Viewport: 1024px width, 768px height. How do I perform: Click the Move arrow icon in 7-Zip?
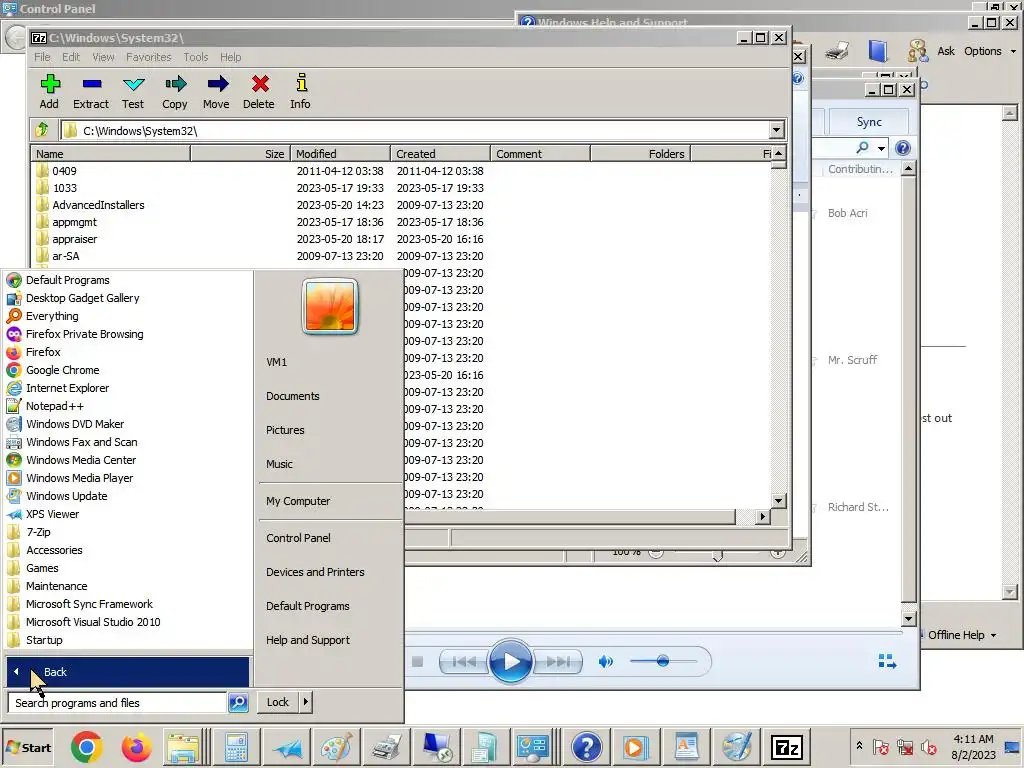216,92
